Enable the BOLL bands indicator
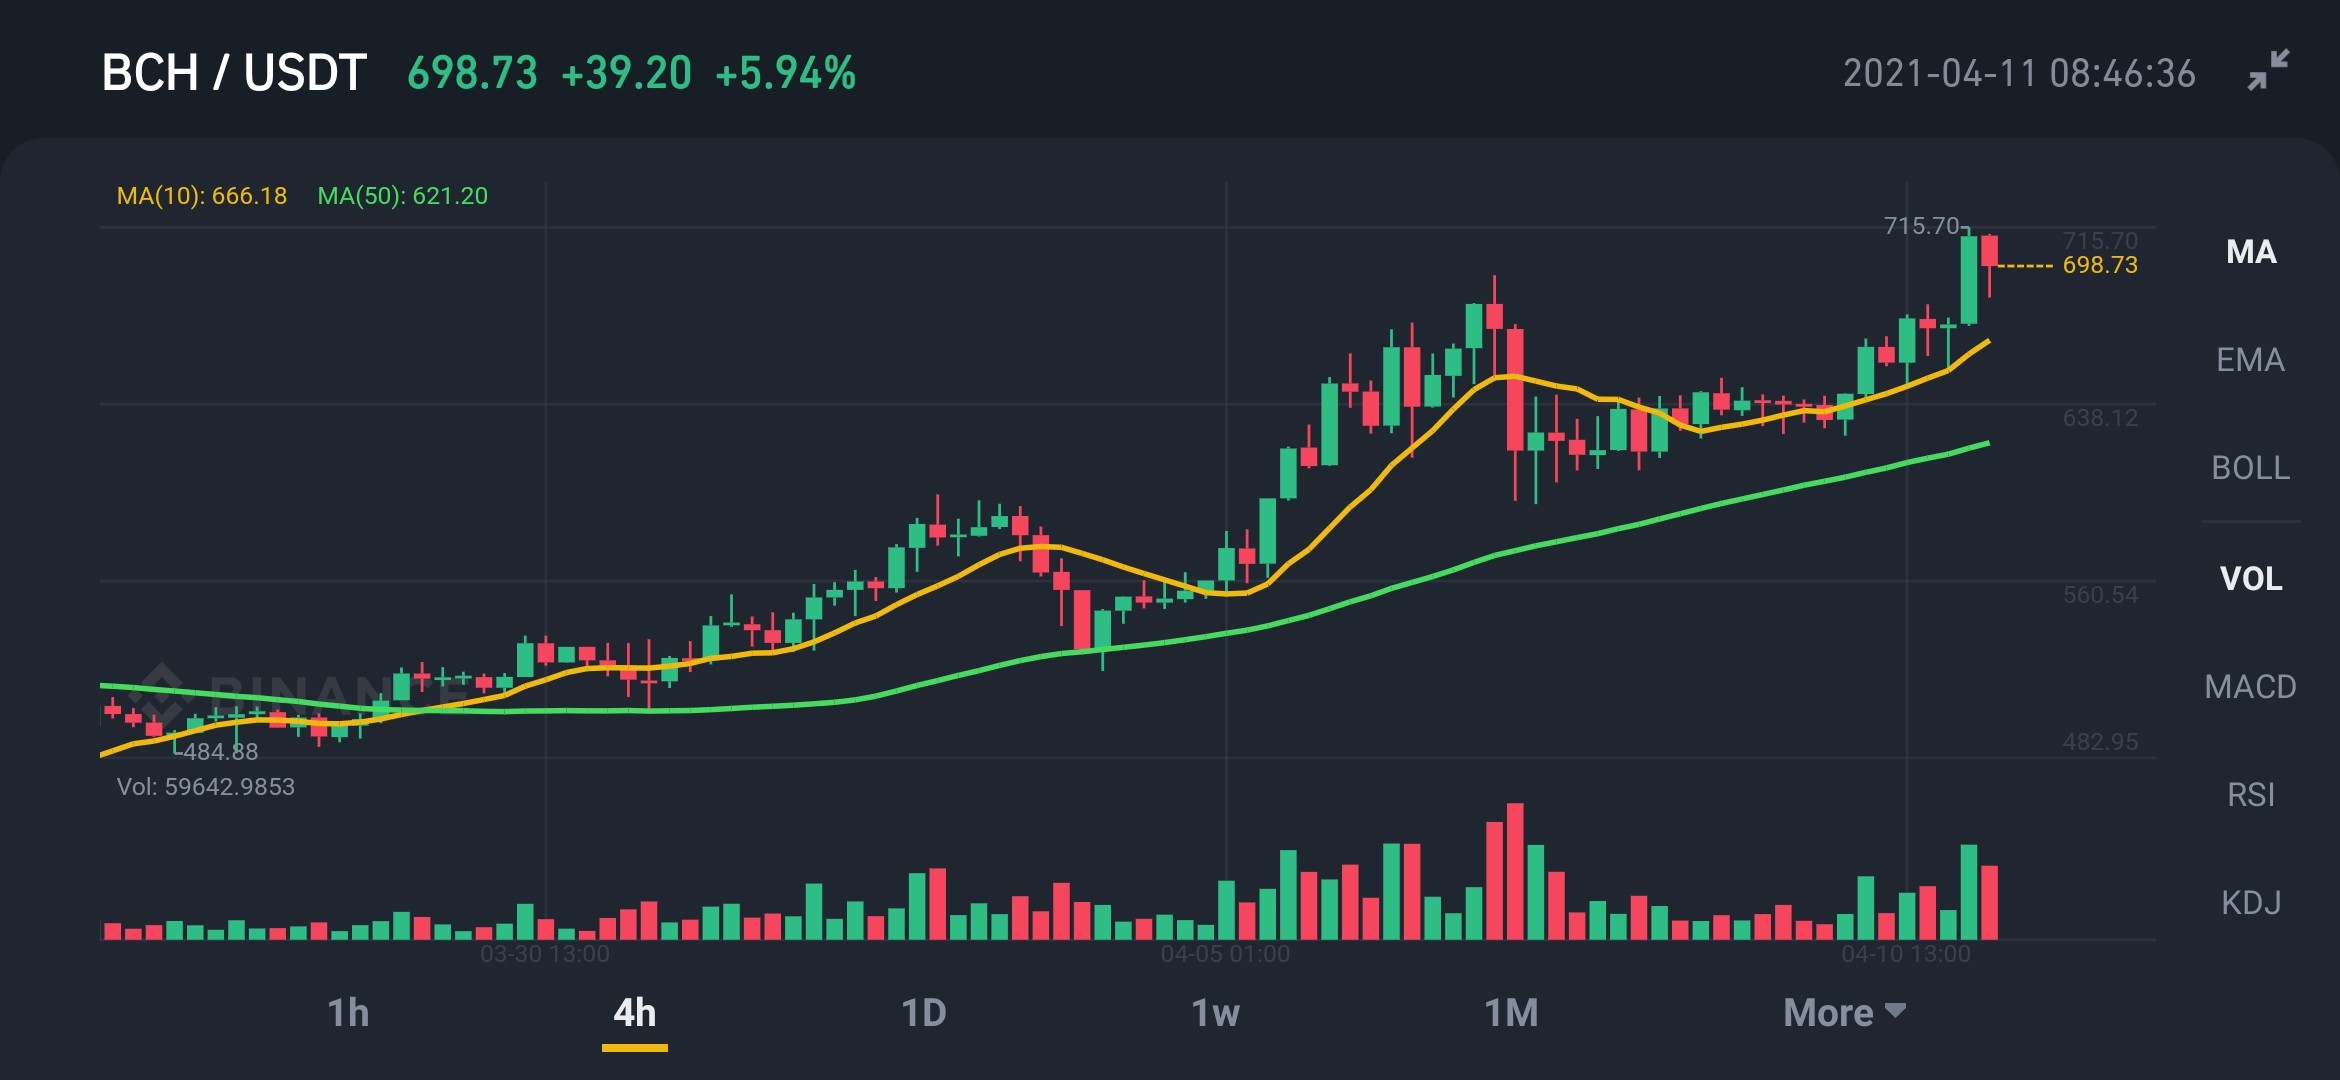Image resolution: width=2340 pixels, height=1080 pixels. pyautogui.click(x=2251, y=468)
